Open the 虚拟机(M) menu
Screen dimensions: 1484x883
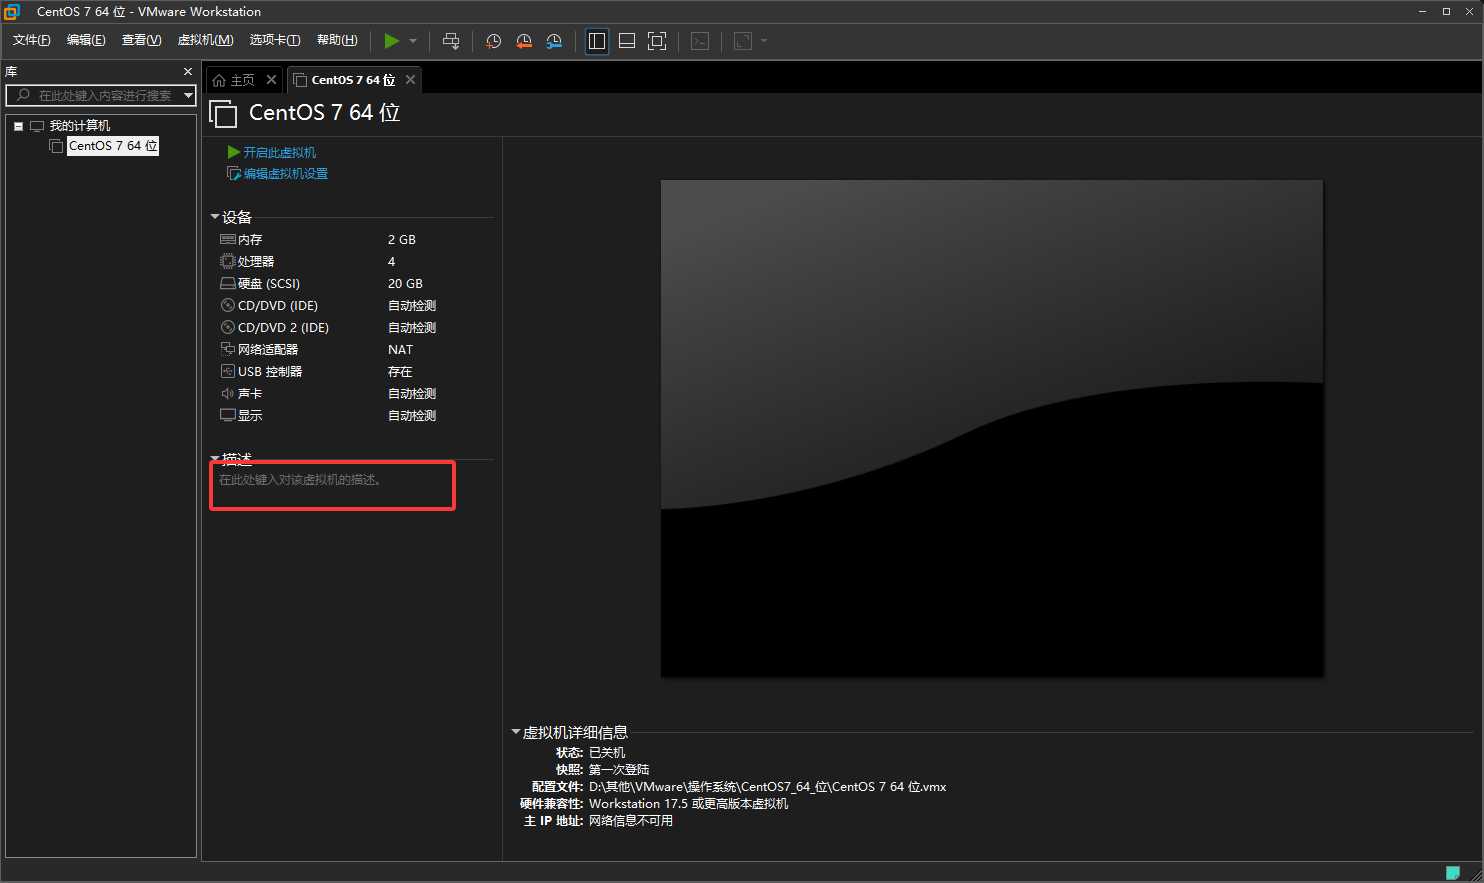(x=205, y=40)
